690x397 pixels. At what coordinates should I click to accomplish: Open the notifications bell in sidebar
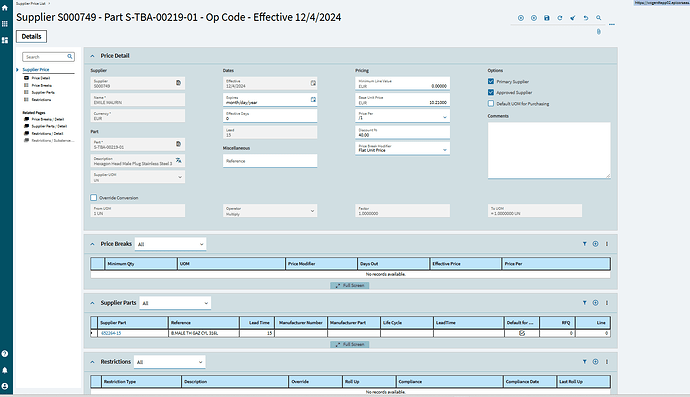(5, 370)
